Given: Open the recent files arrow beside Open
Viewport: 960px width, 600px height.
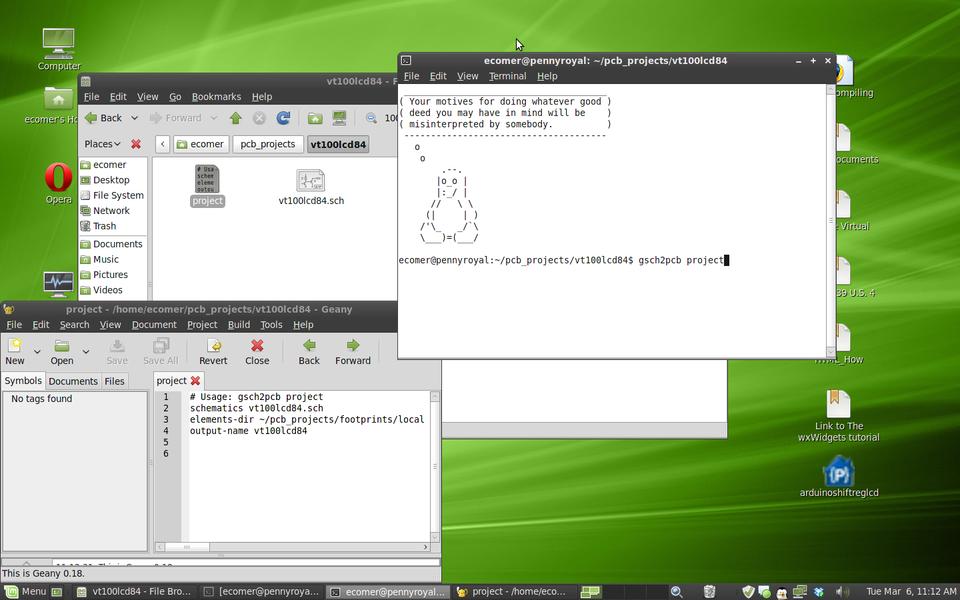Looking at the screenshot, I should coord(86,351).
